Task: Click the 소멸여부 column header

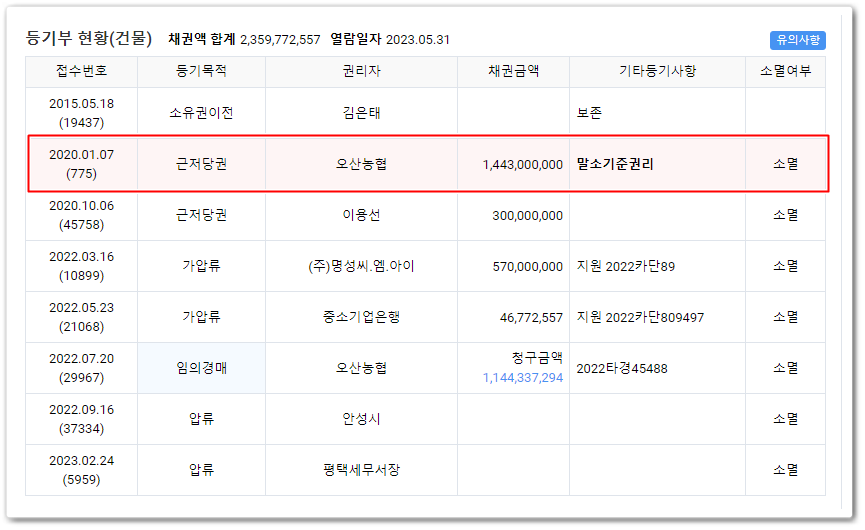Action: click(x=785, y=71)
